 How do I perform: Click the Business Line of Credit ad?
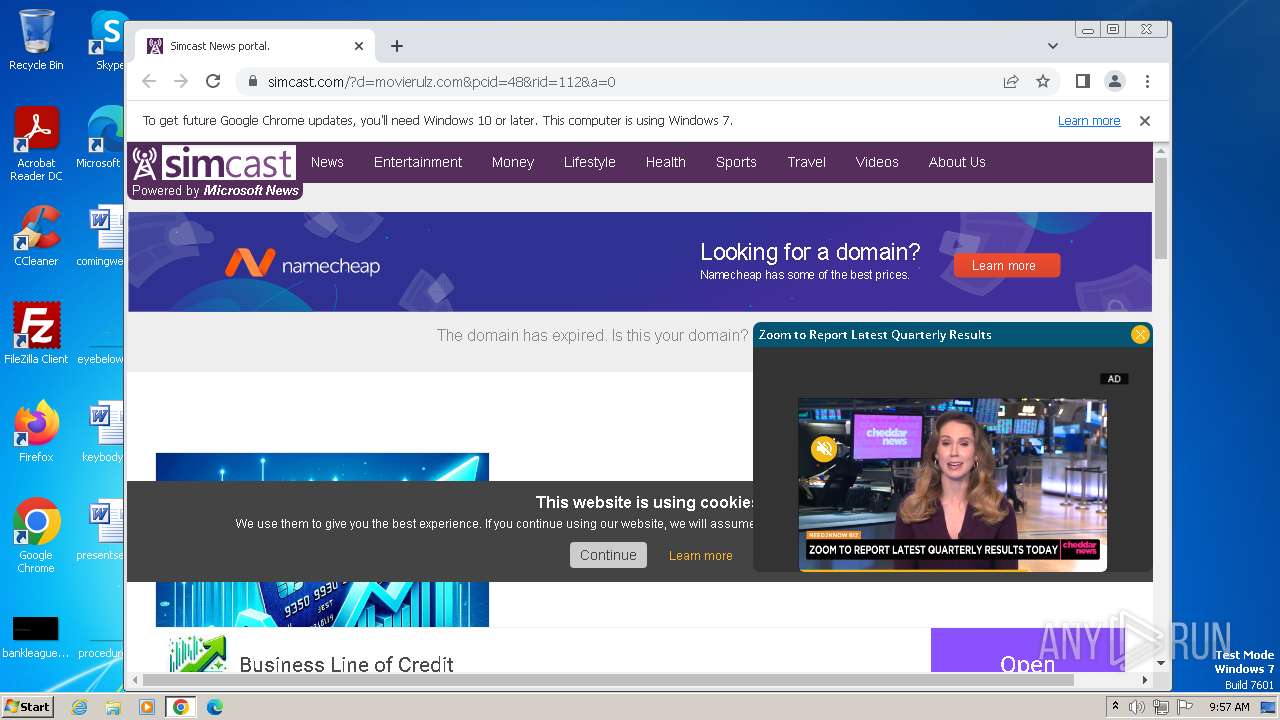click(x=346, y=664)
